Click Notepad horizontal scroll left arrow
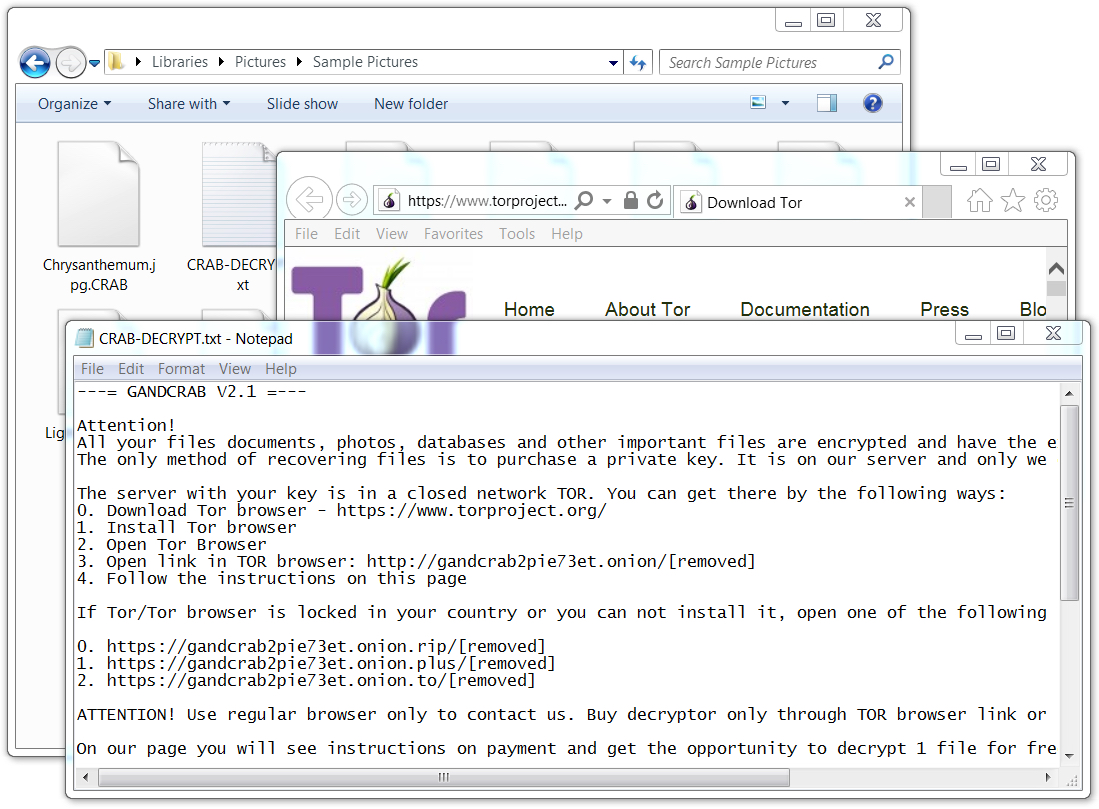 pyautogui.click(x=86, y=777)
